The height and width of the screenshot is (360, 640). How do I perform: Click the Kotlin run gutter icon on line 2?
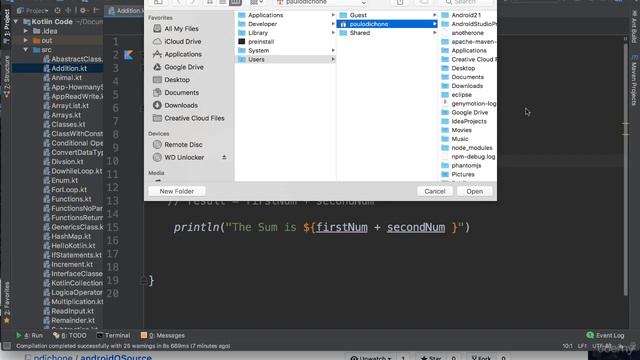point(129,55)
